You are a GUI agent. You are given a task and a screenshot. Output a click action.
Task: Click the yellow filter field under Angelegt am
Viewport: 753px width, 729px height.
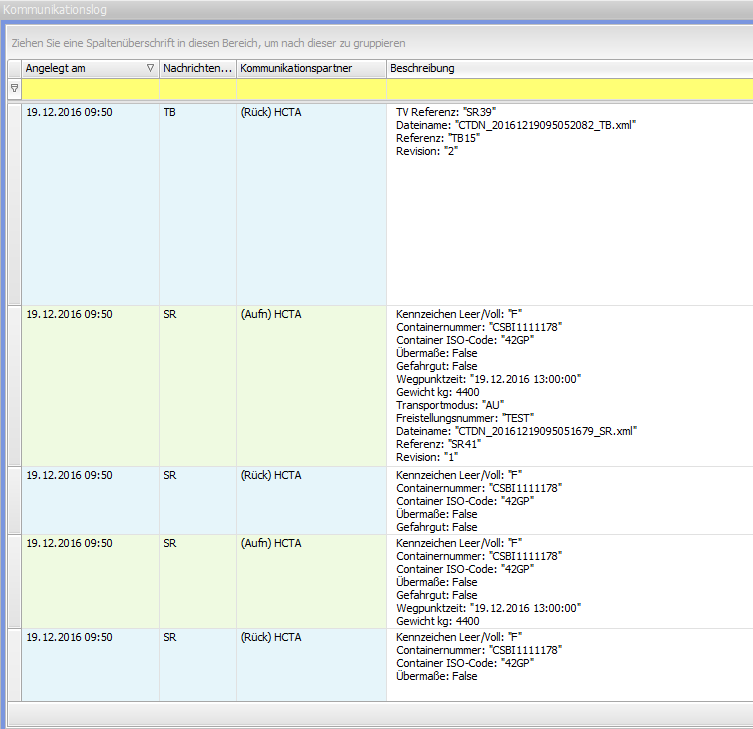[90, 89]
